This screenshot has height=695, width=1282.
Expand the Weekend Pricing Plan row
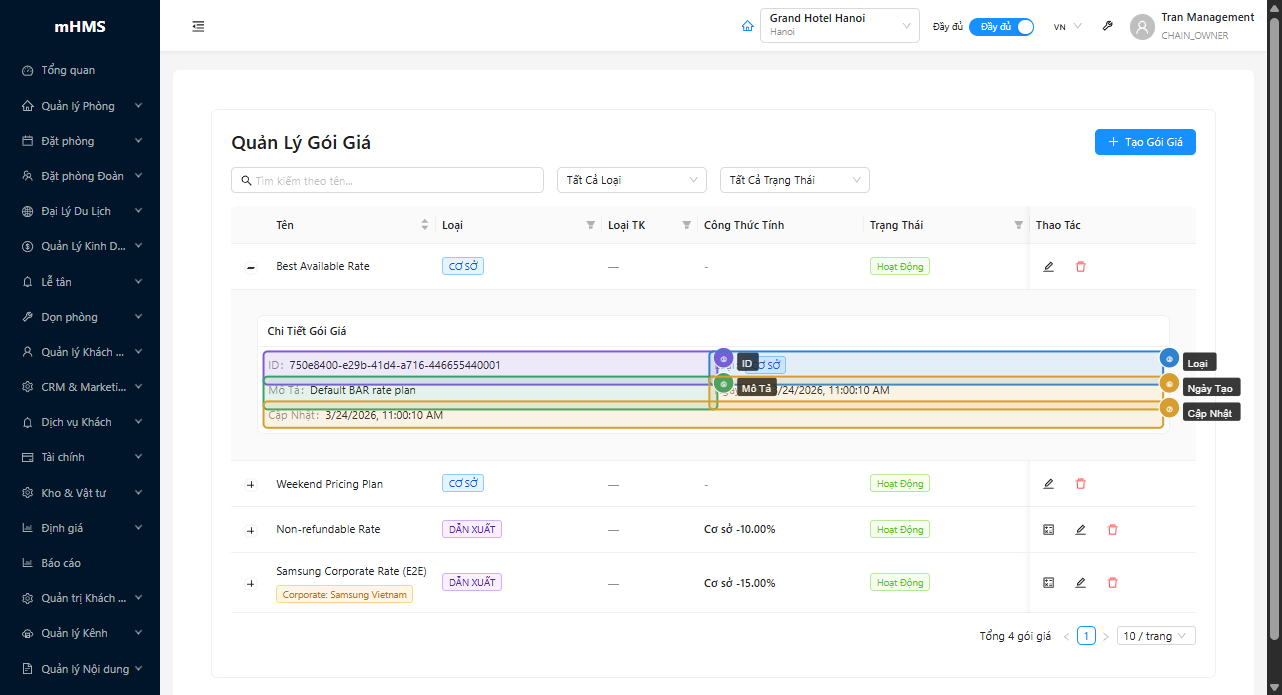[251, 485]
